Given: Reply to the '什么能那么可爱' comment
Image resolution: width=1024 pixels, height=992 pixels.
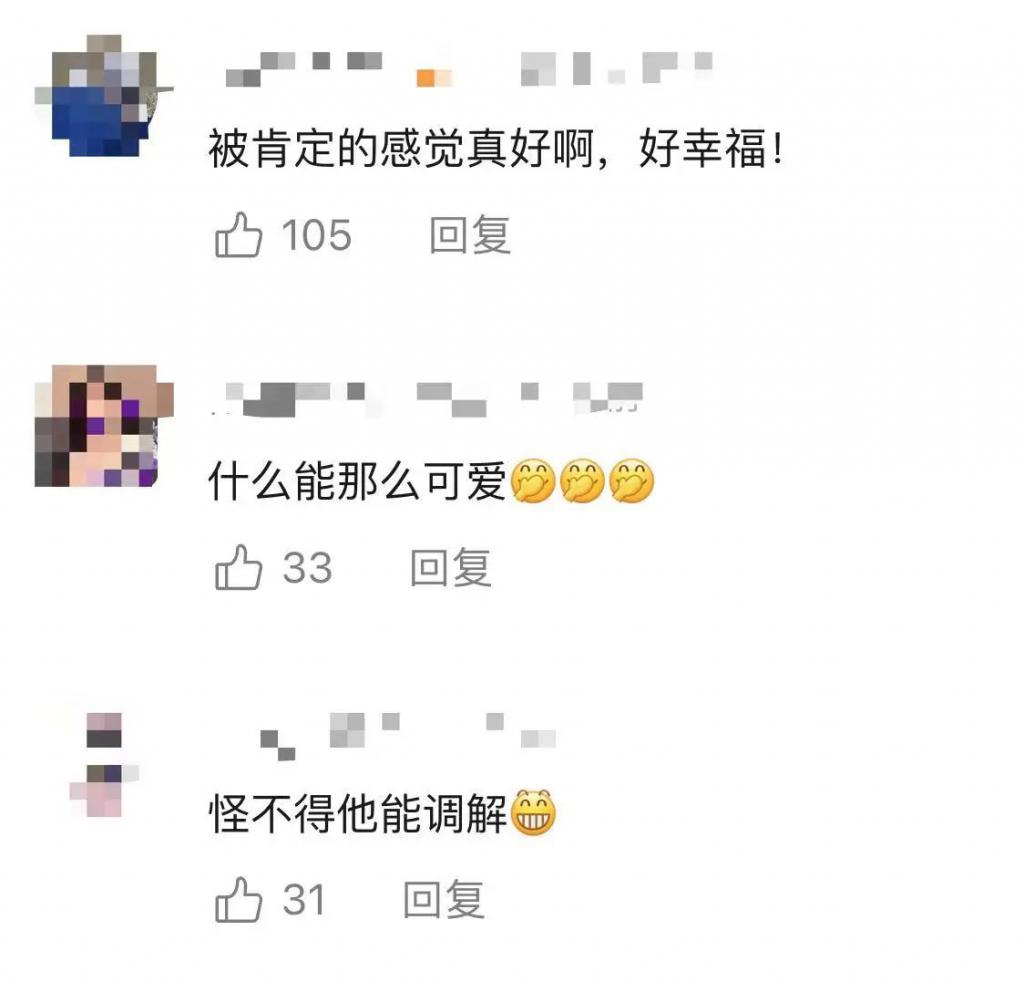Looking at the screenshot, I should (451, 567).
